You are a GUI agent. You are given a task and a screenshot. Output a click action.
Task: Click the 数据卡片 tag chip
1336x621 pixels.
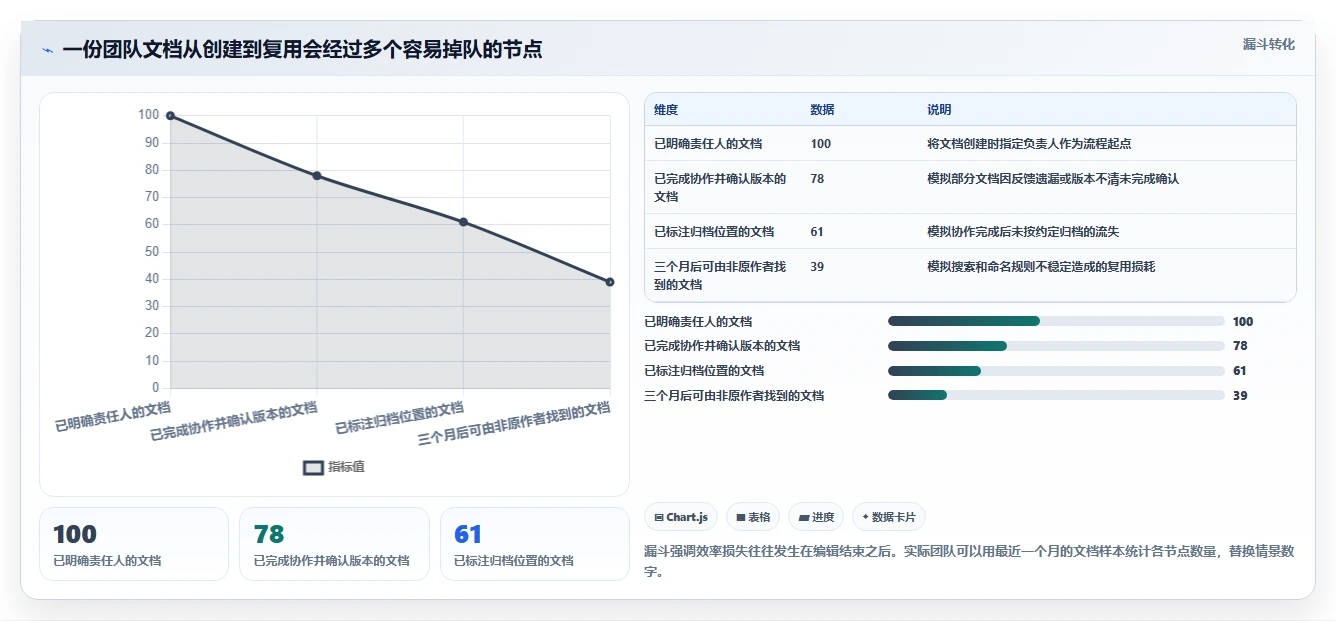pyautogui.click(x=889, y=517)
